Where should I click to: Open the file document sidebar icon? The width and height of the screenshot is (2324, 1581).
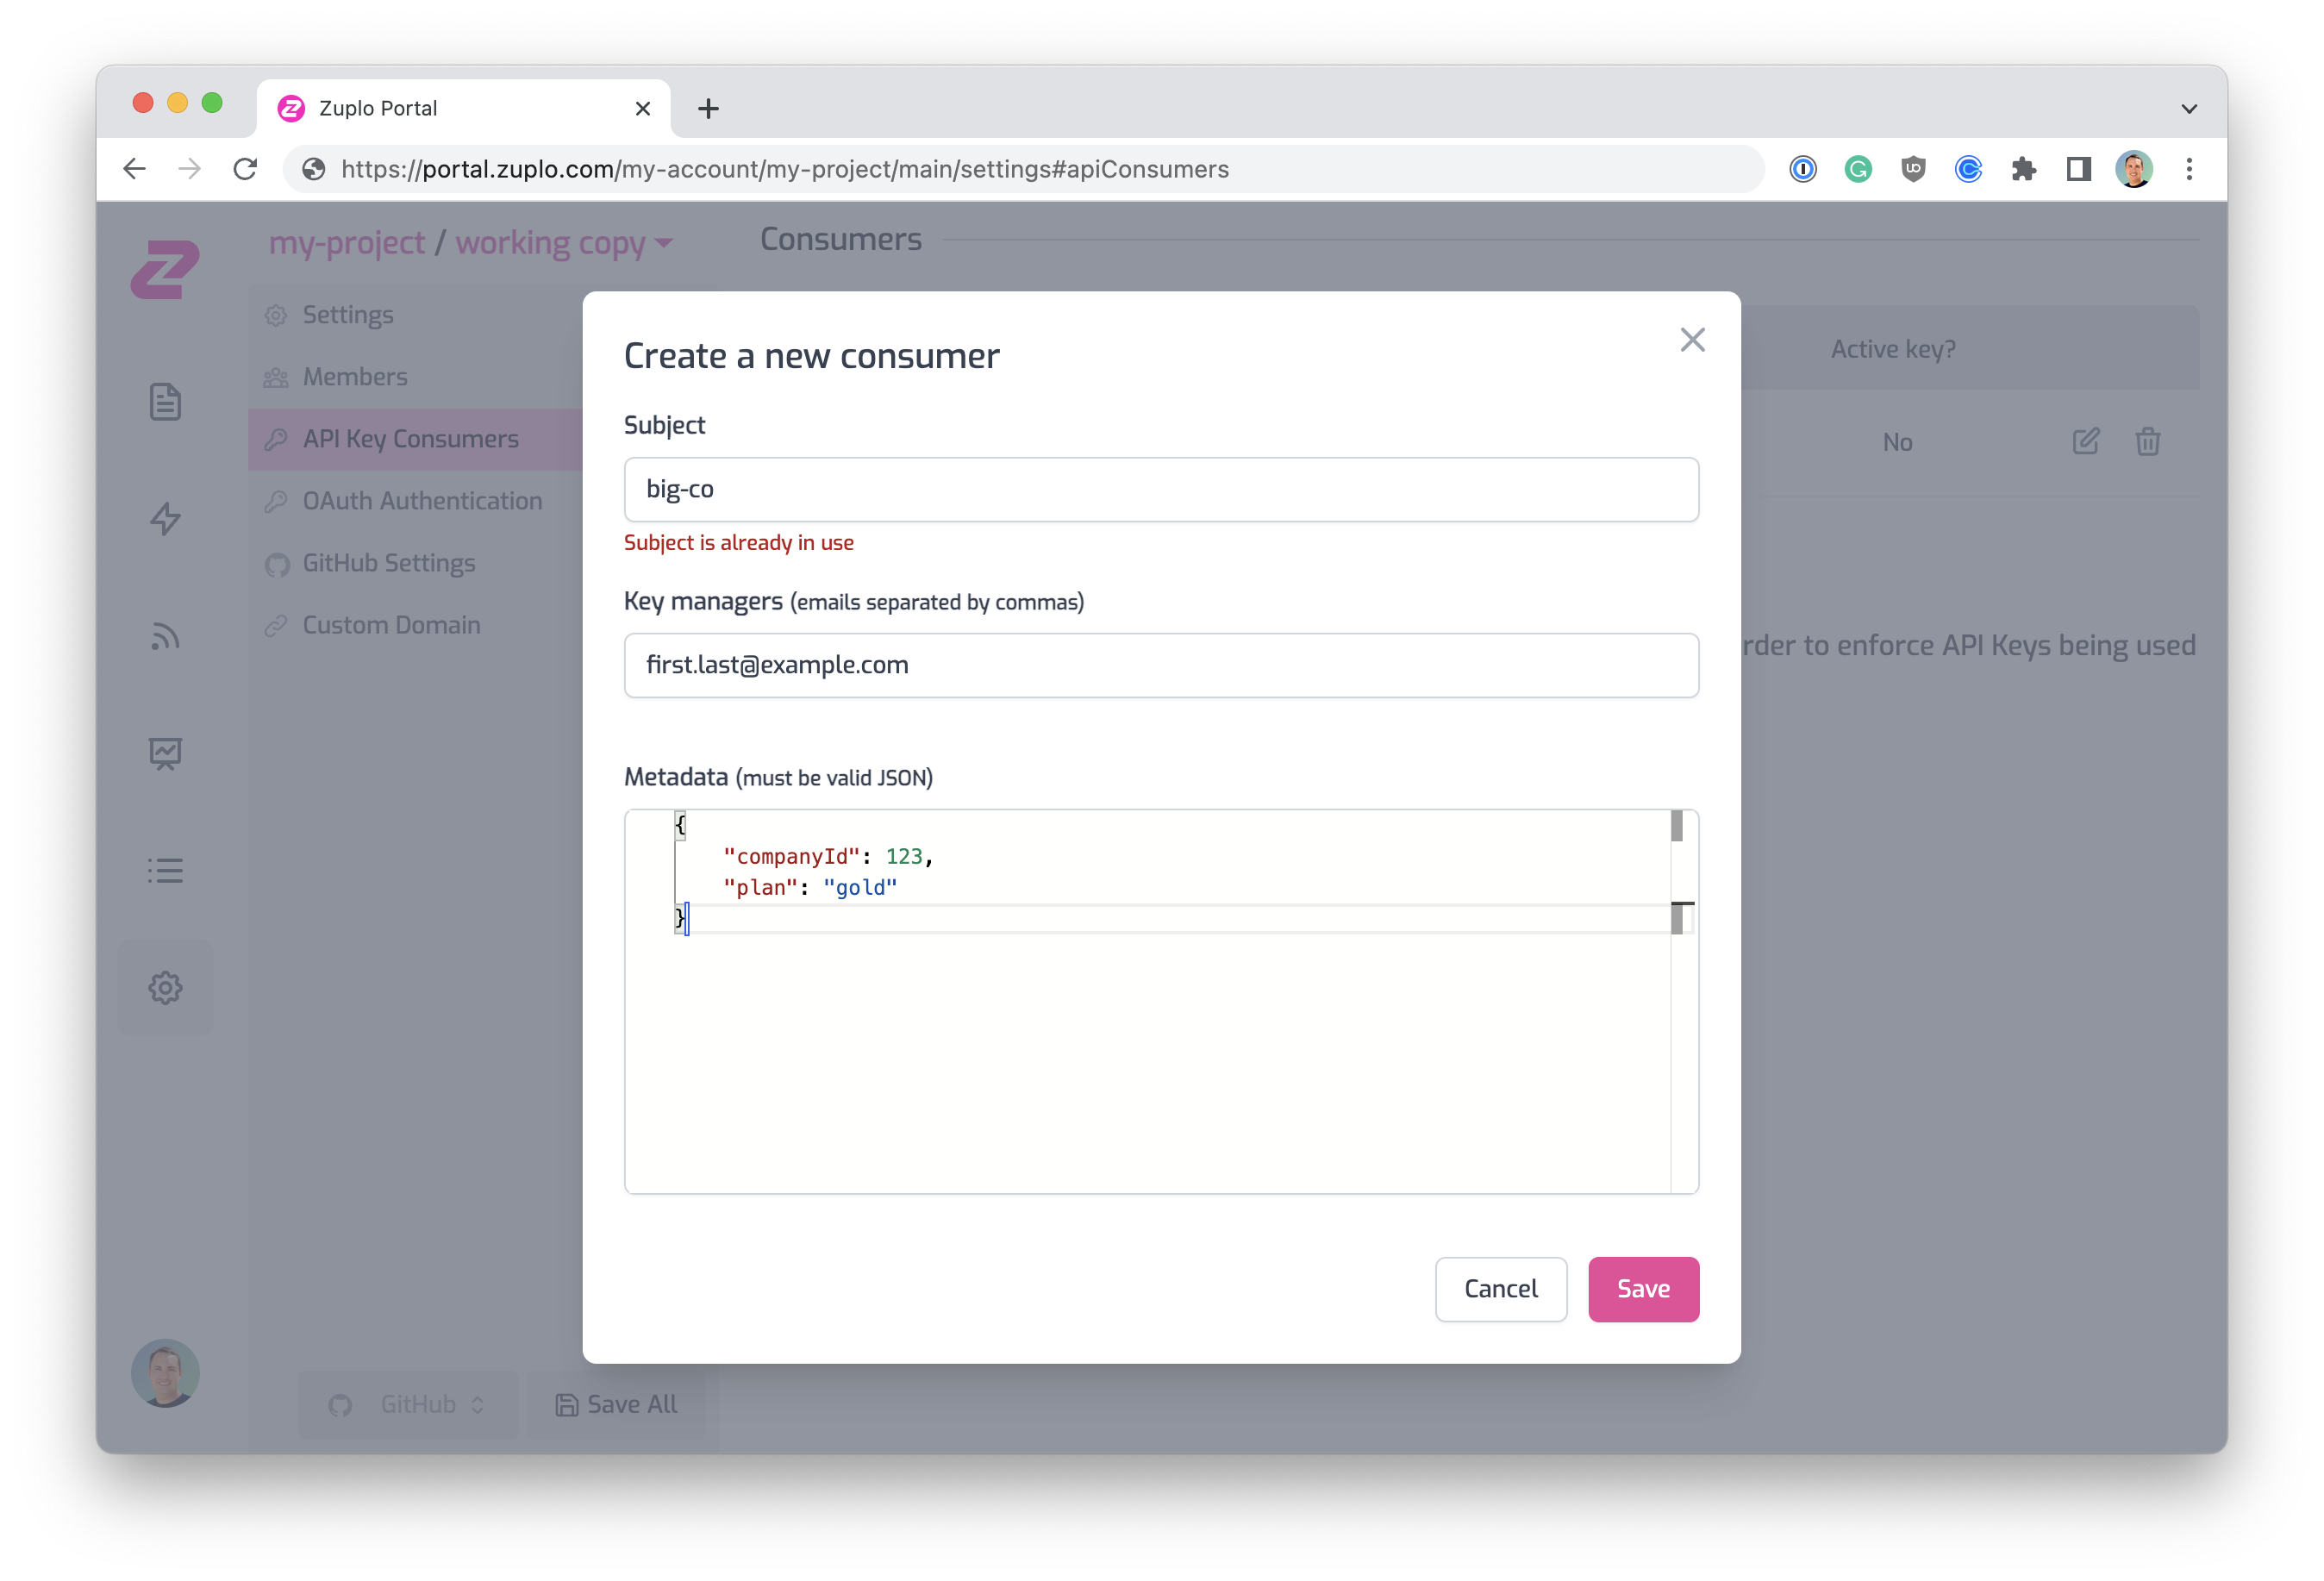165,402
